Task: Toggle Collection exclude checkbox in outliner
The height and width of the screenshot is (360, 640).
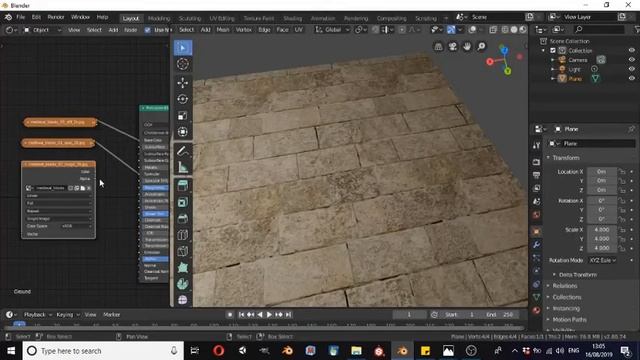Action: [x=553, y=51]
